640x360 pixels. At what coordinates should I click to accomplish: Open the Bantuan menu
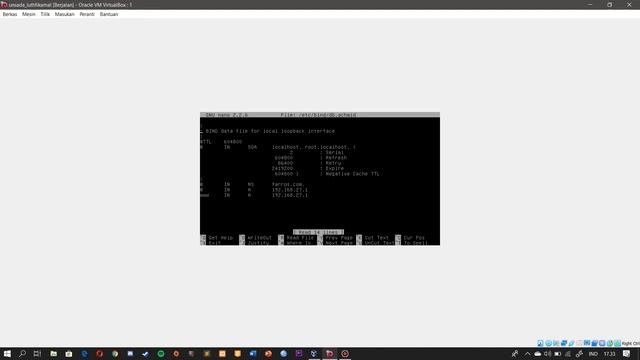coord(109,14)
